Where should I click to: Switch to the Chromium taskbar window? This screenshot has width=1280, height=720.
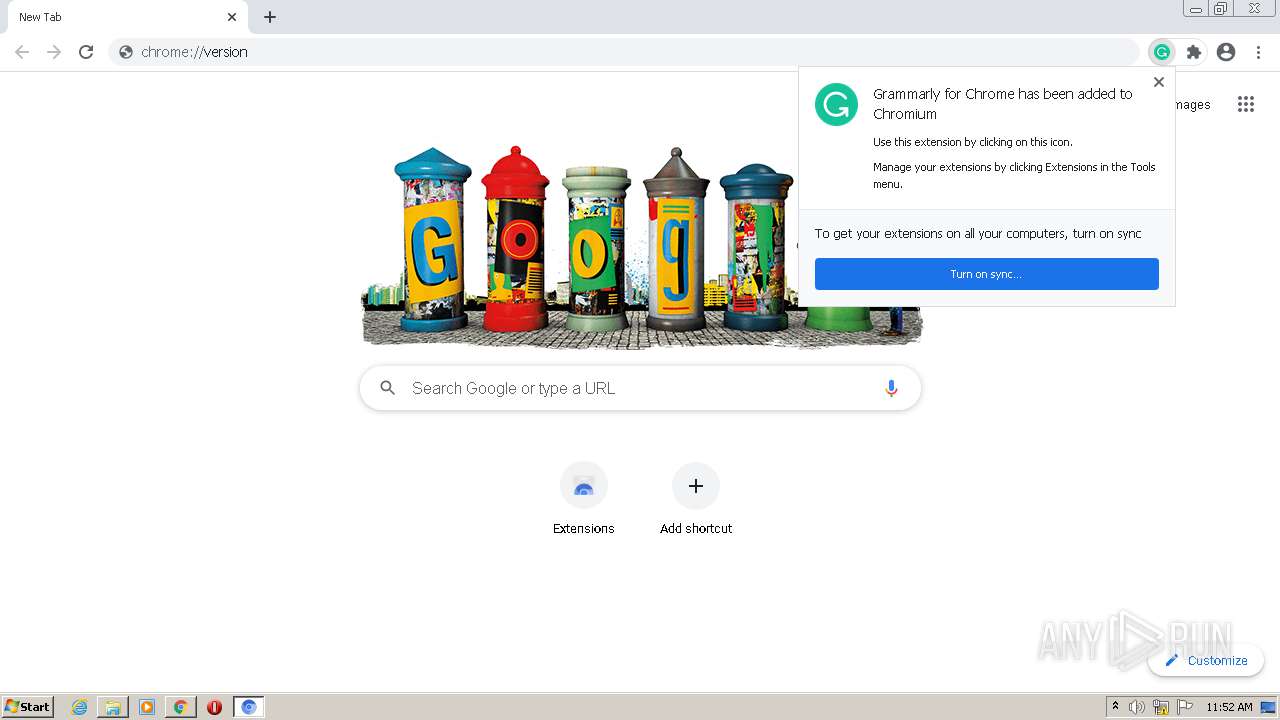click(x=249, y=707)
